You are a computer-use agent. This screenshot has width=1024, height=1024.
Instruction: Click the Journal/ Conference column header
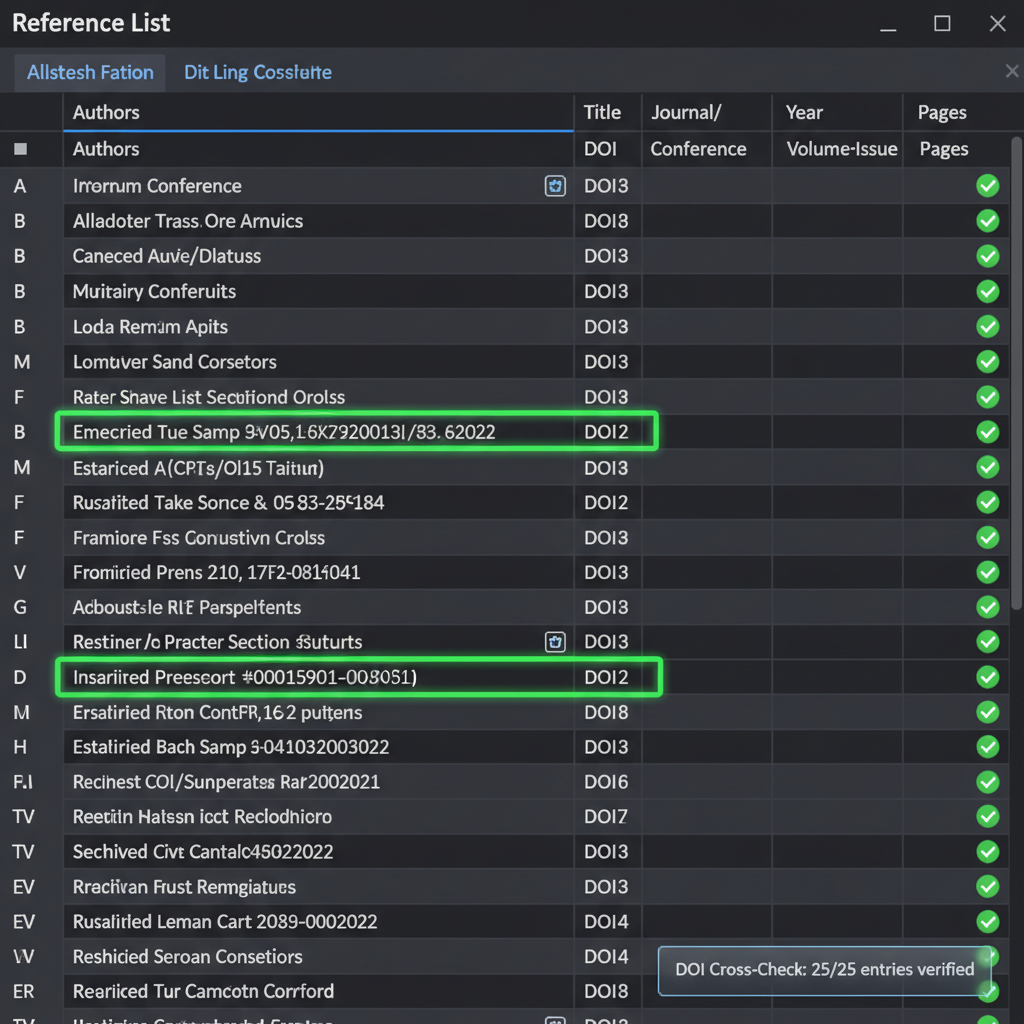[686, 112]
